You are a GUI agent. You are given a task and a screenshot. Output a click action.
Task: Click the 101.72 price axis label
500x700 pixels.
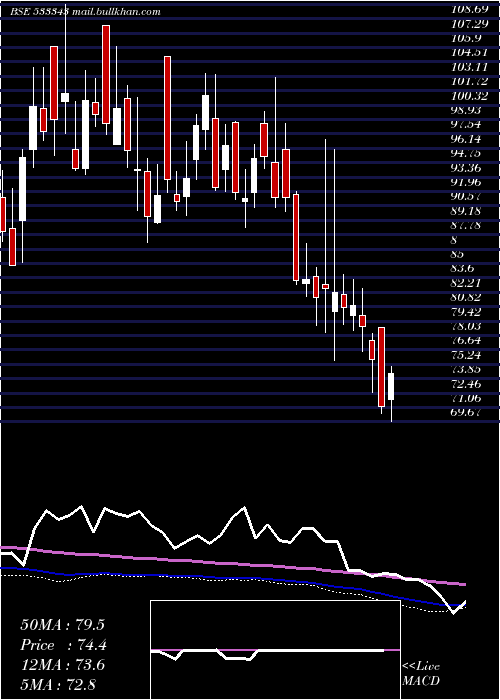point(469,81)
